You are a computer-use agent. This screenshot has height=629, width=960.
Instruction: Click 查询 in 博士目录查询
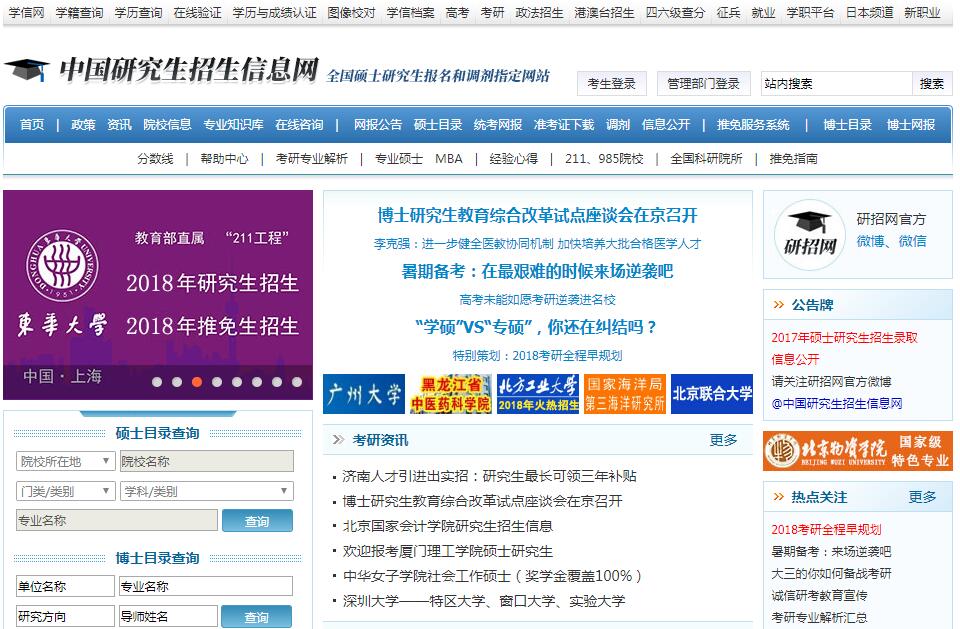tap(257, 617)
